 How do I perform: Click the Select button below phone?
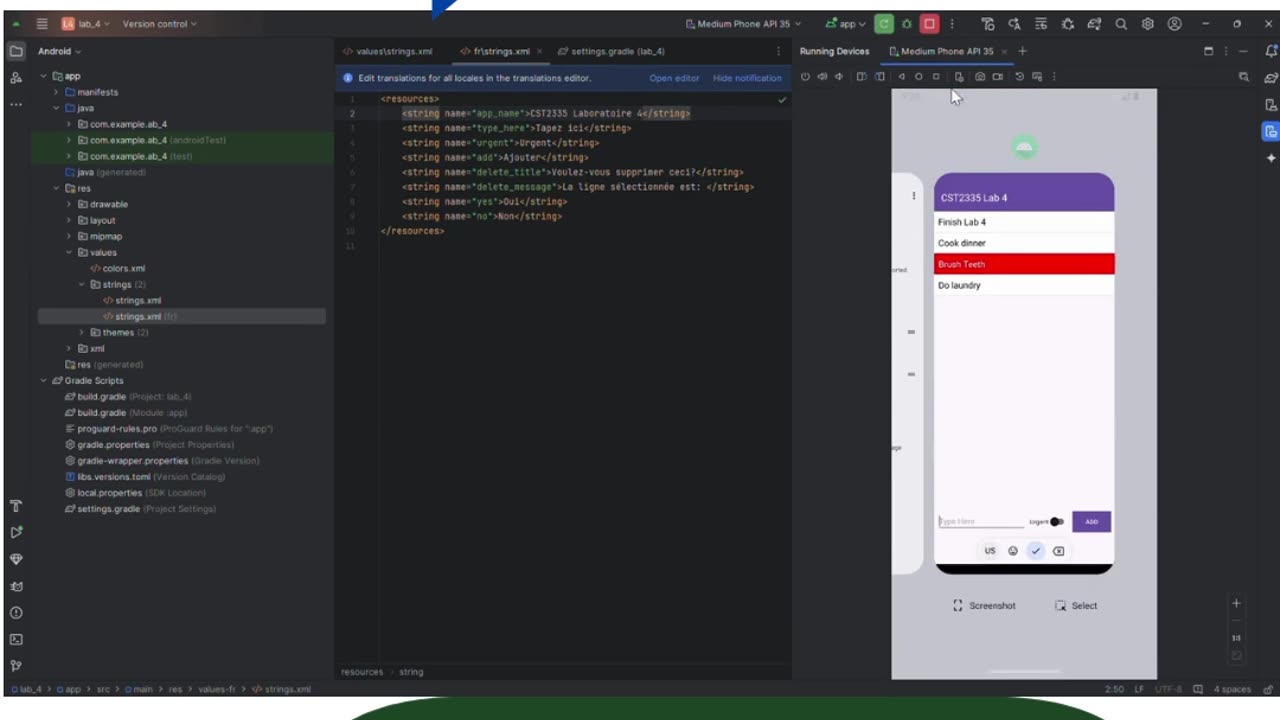click(1076, 606)
